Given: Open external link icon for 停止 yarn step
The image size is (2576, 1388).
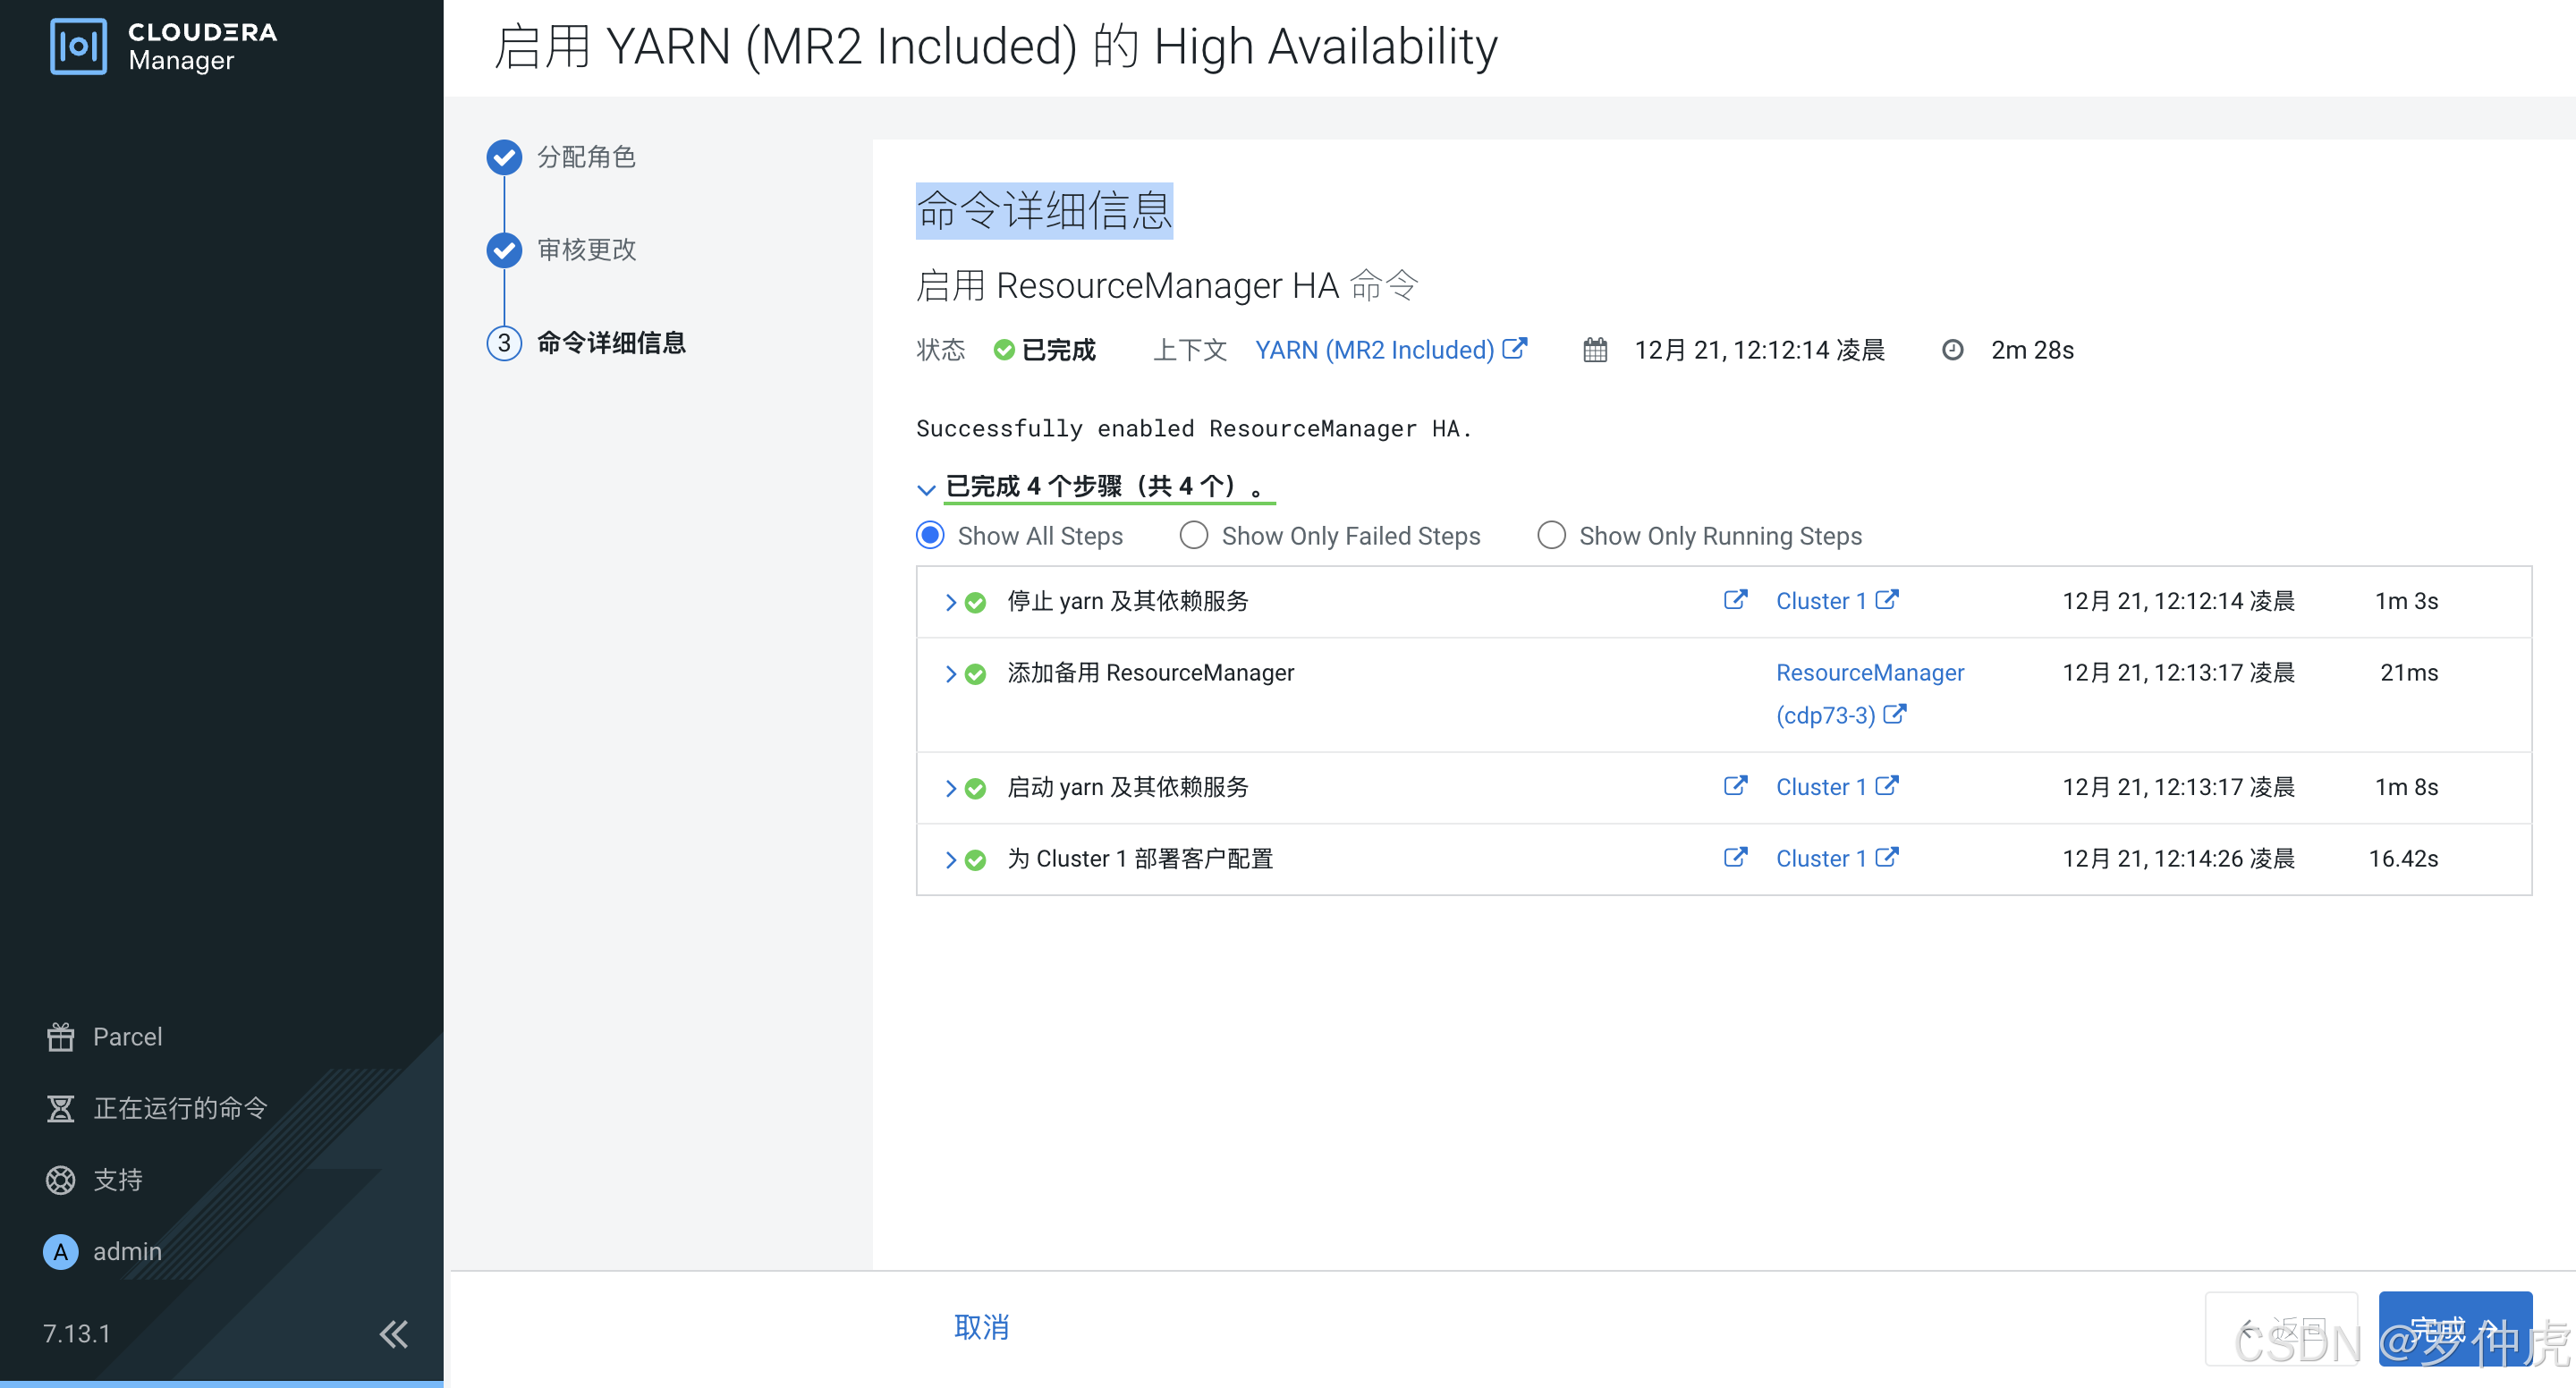Looking at the screenshot, I should coord(1735,600).
